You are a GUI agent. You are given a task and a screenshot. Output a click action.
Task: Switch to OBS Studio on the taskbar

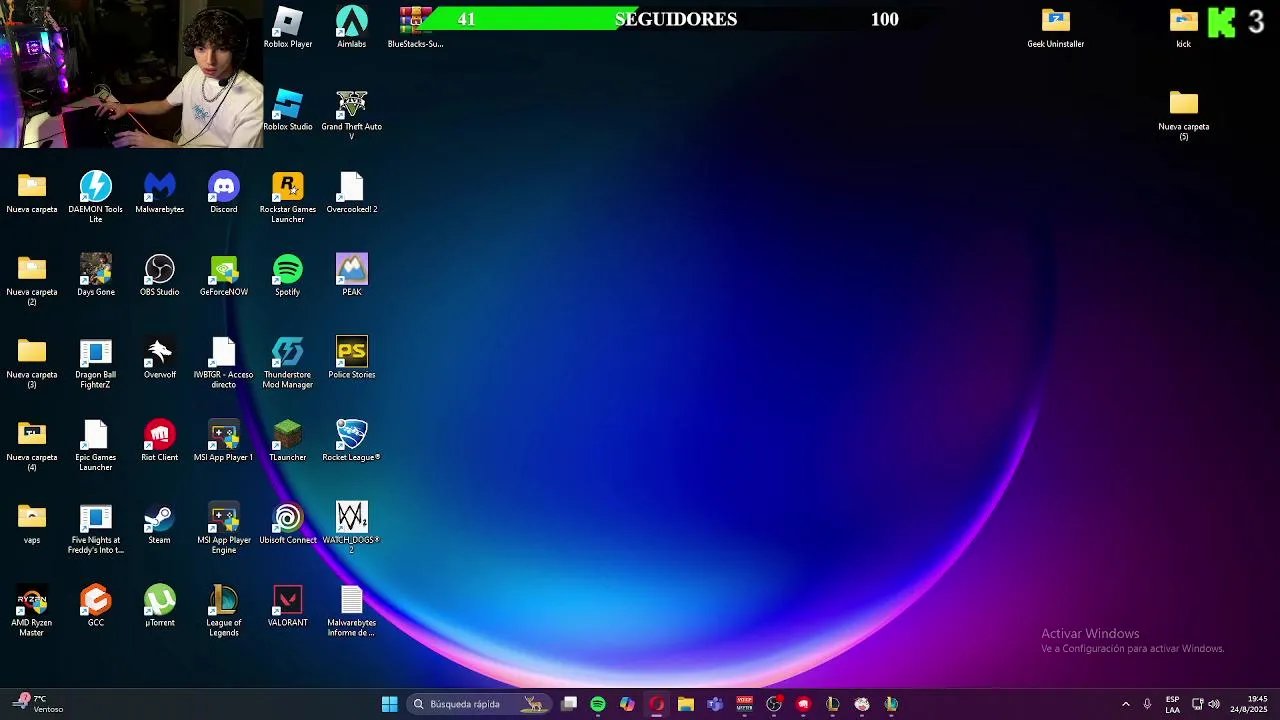point(774,704)
